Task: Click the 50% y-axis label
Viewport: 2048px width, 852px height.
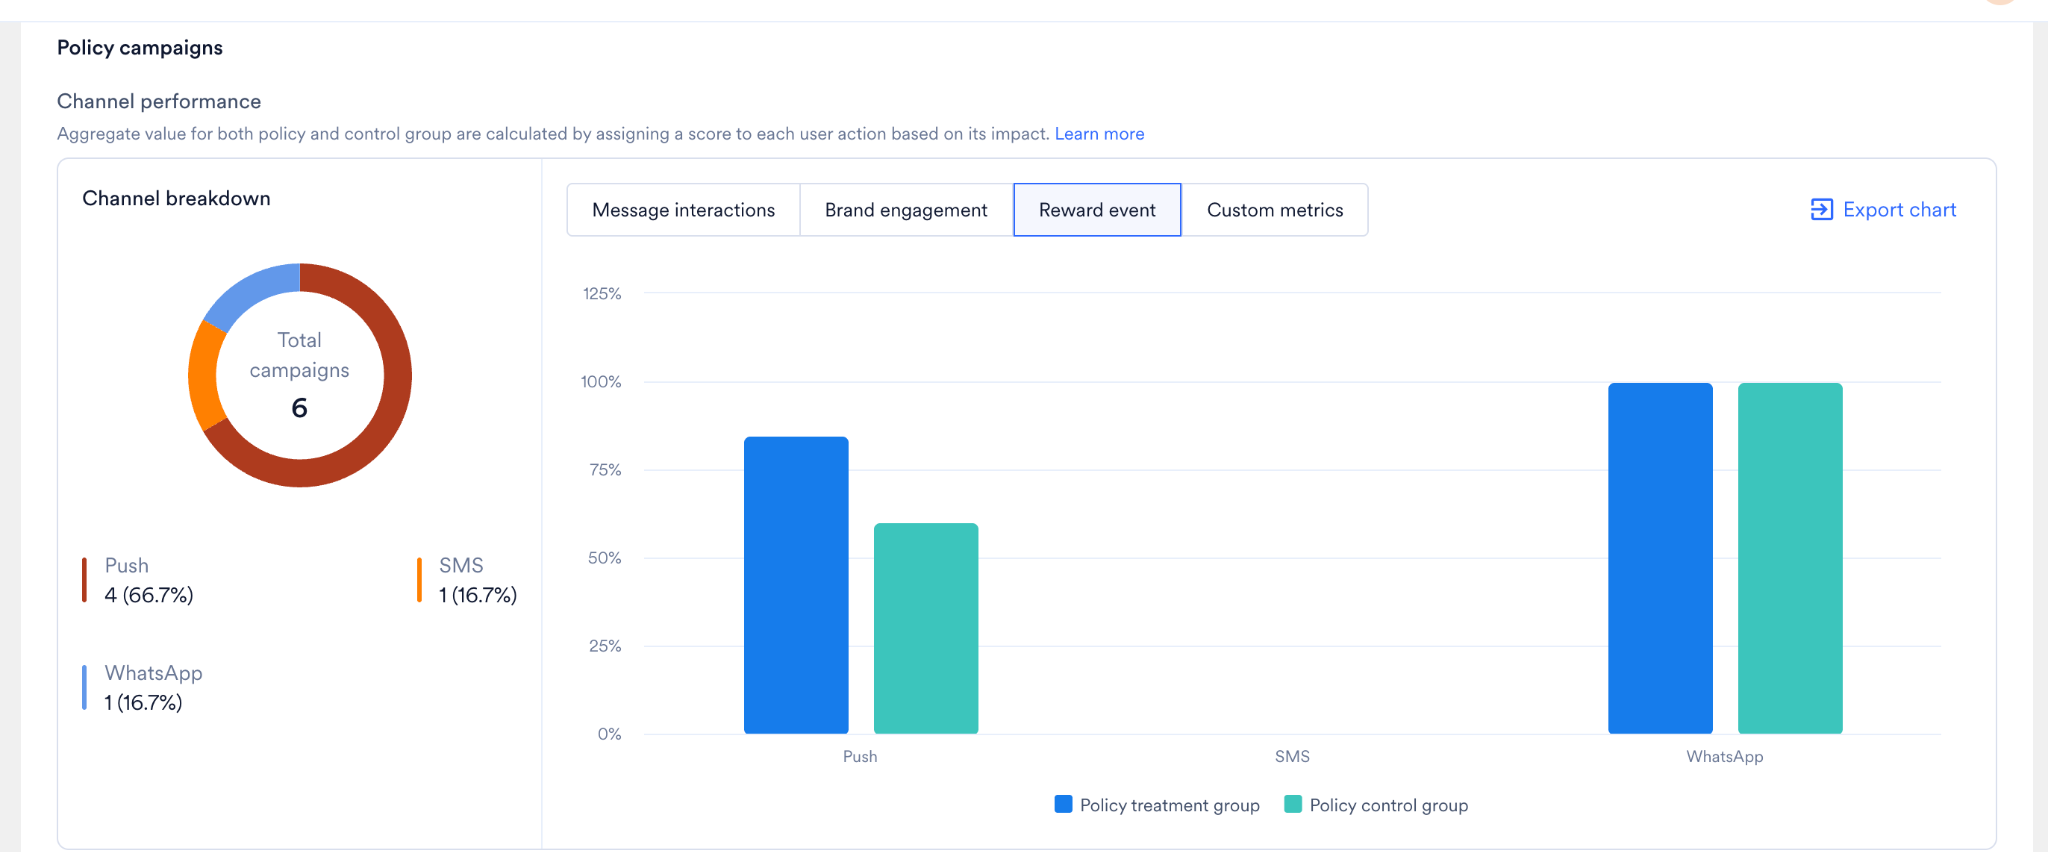Action: point(605,558)
